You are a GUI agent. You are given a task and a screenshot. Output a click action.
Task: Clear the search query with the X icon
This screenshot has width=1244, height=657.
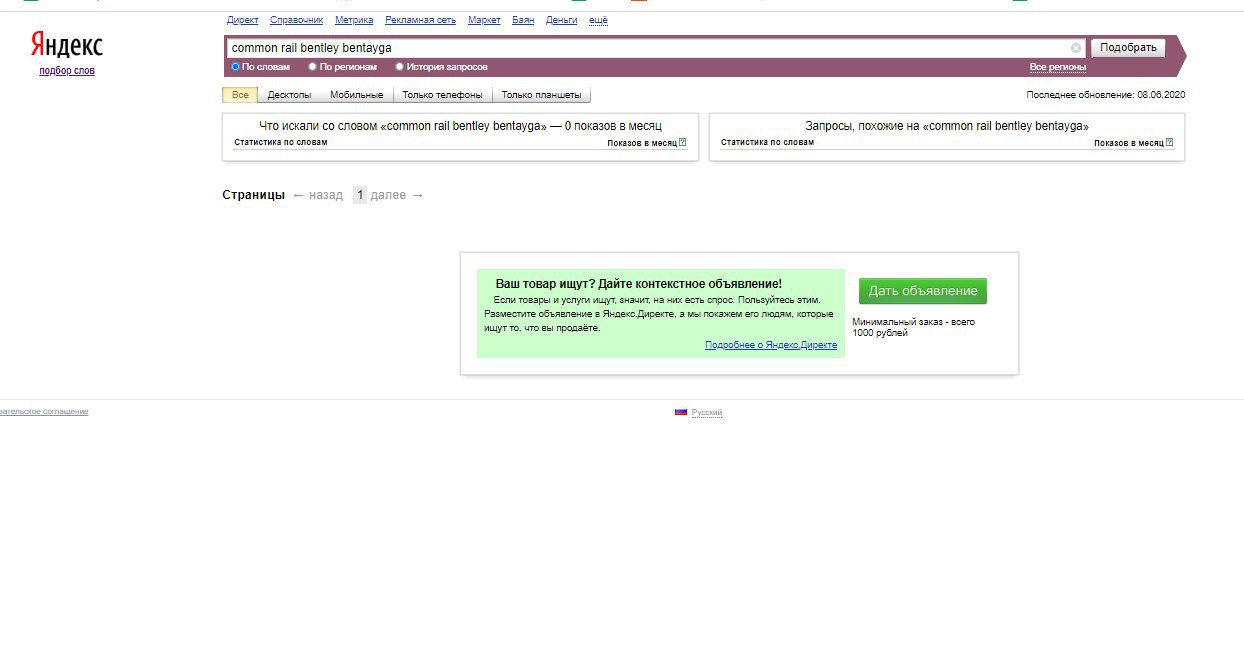(x=1076, y=48)
